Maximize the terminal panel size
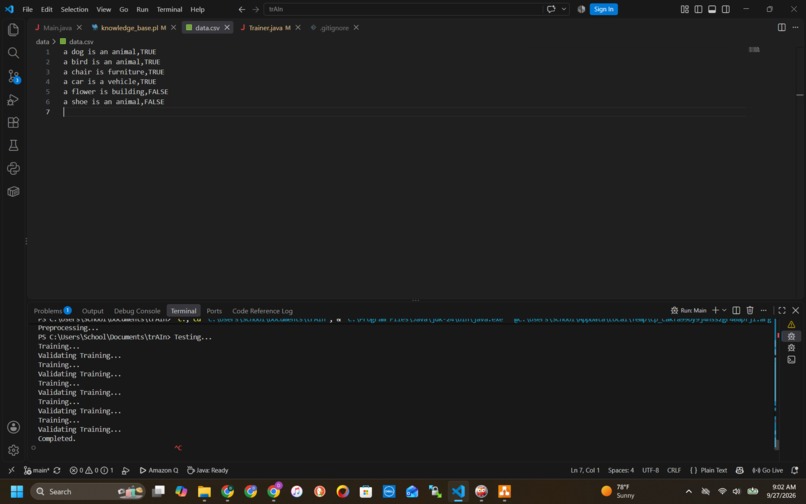 tap(782, 310)
